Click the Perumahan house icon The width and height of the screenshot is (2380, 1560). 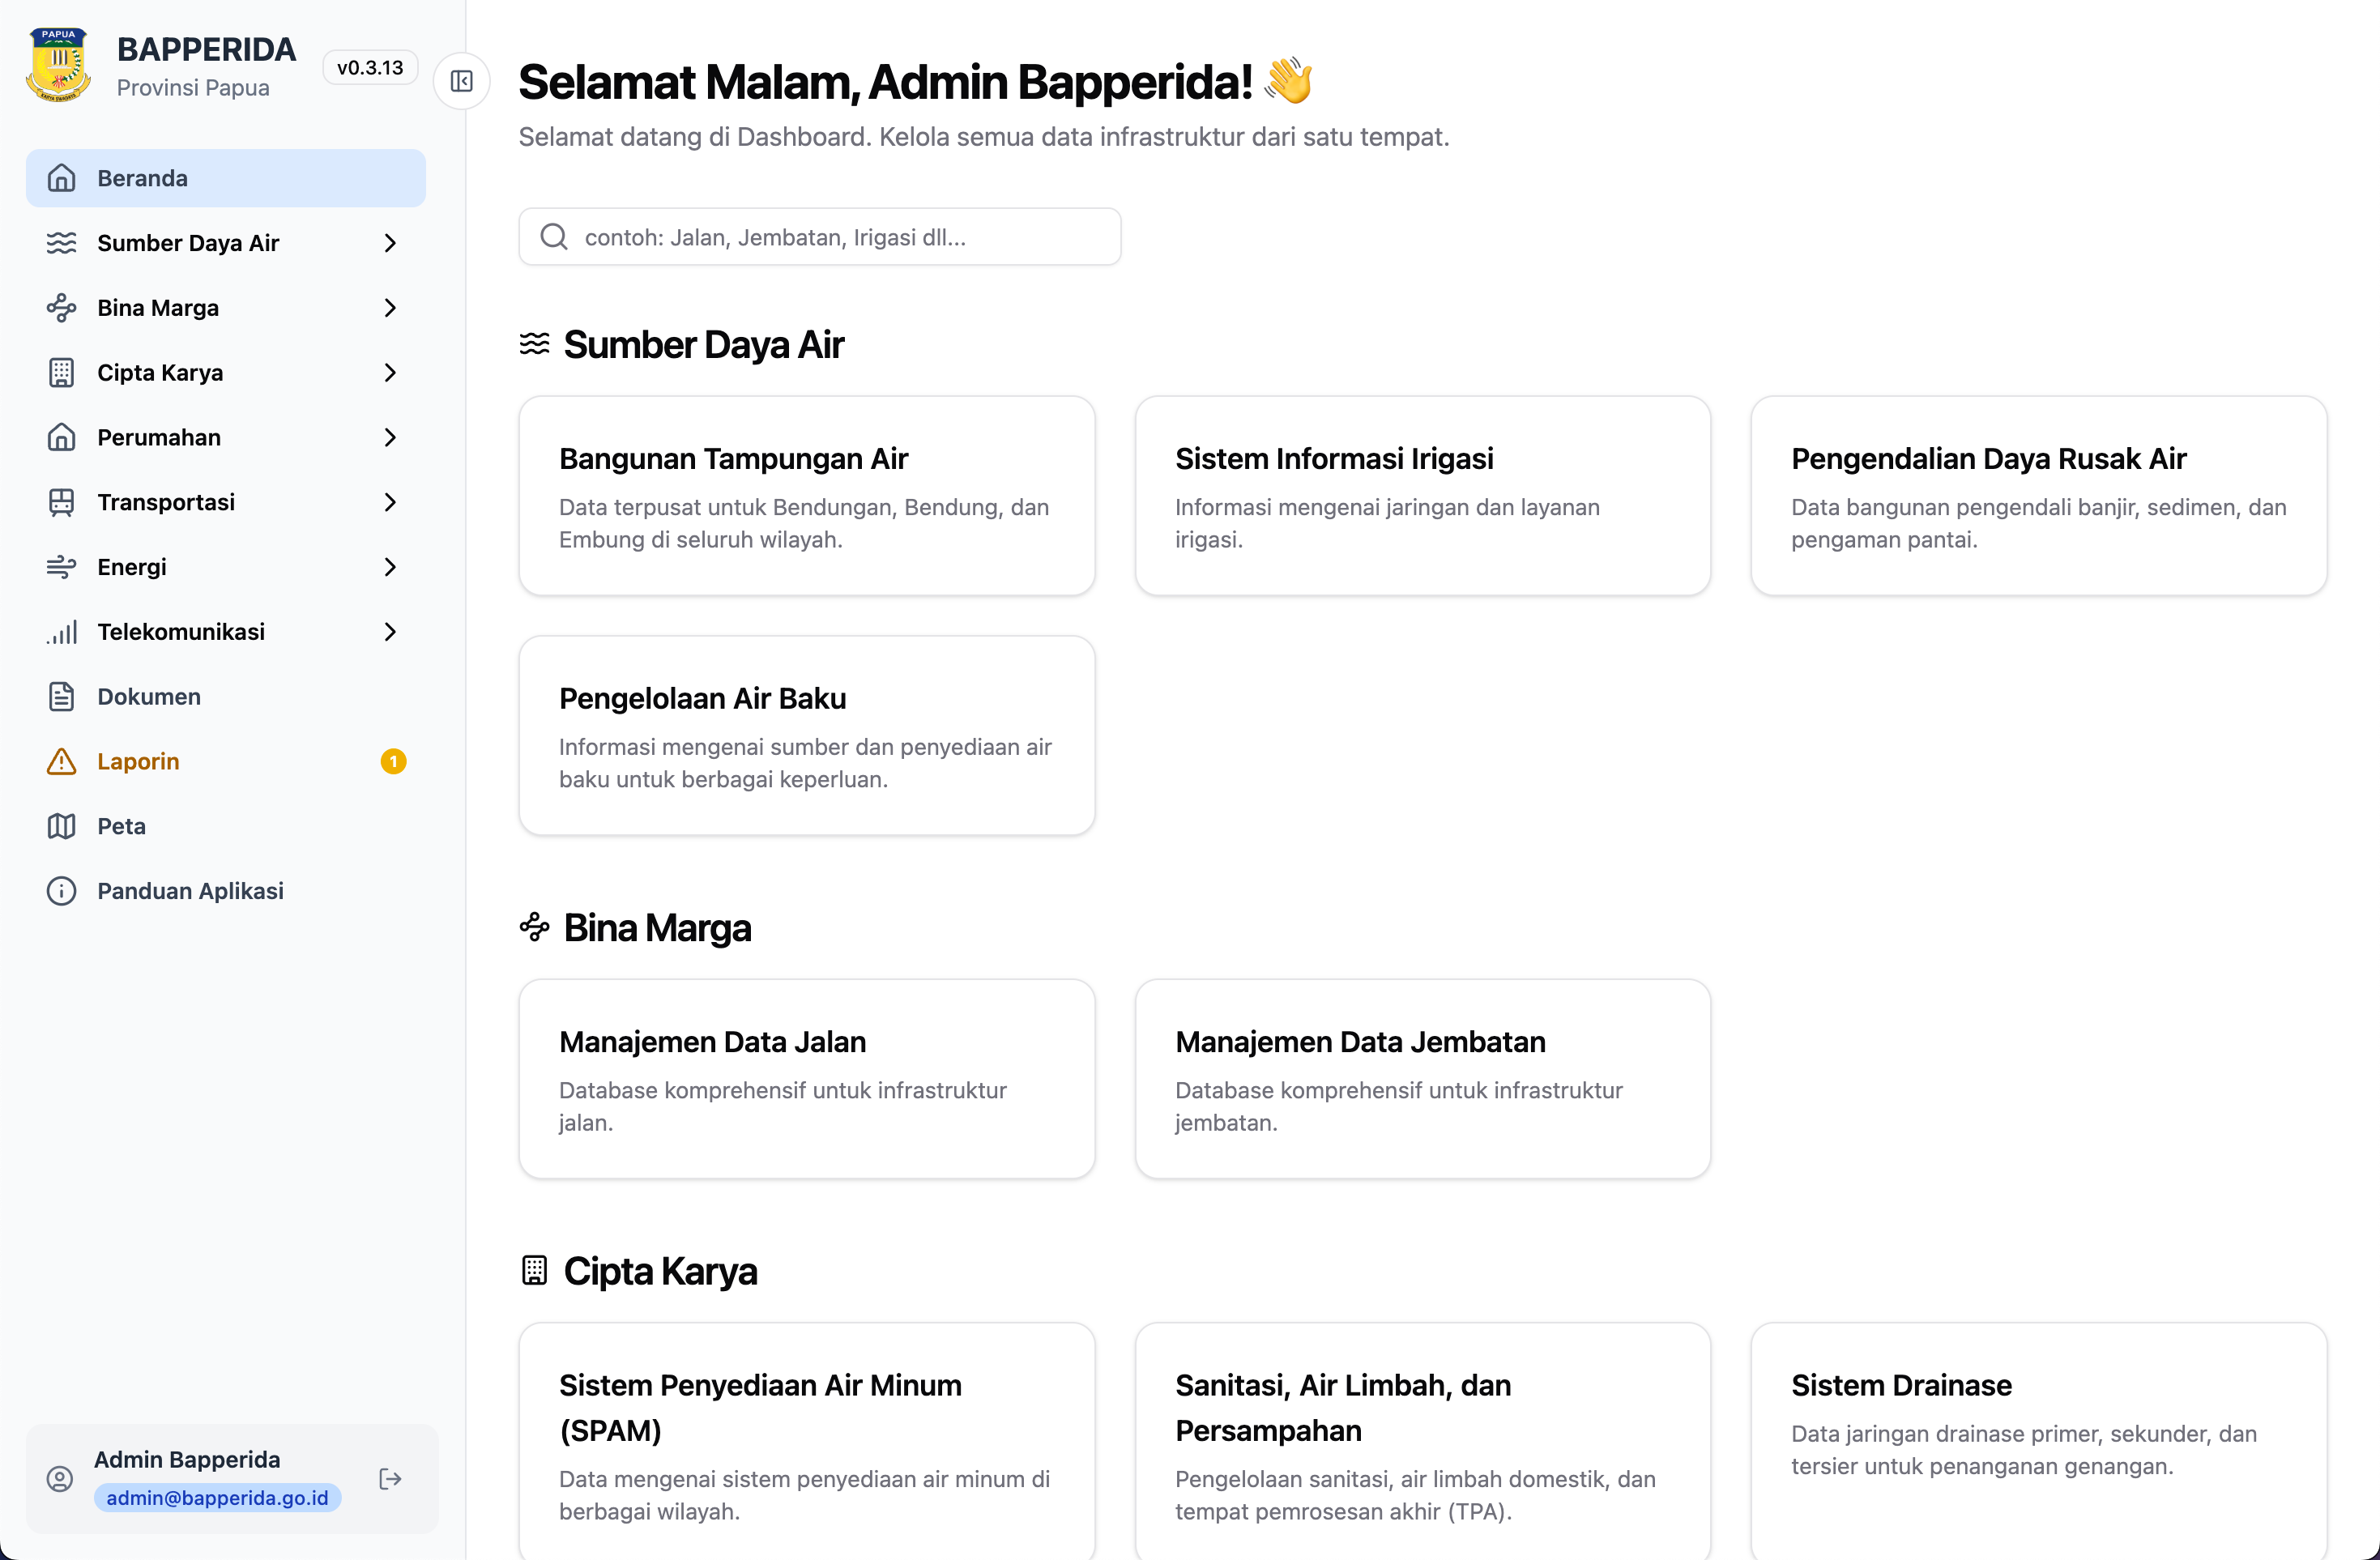click(61, 437)
